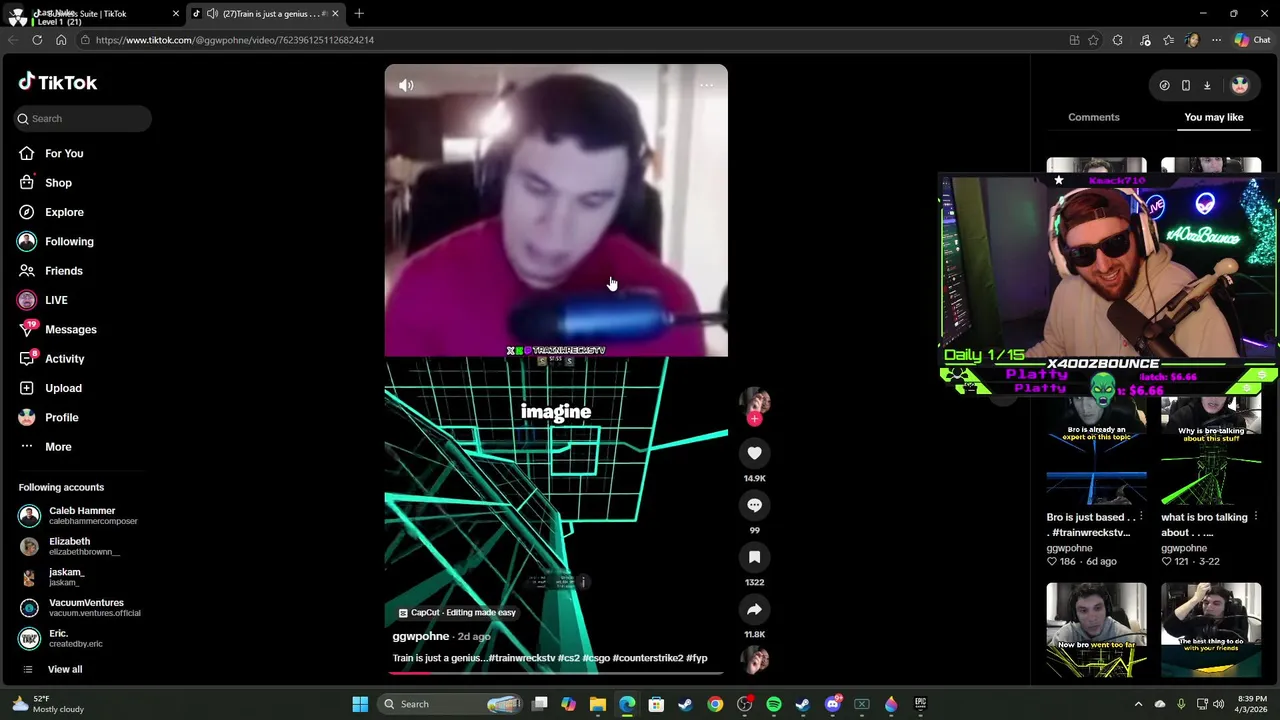This screenshot has width=1280, height=720.
Task: Open the #trainwreckstv hashtag
Action: coord(521,658)
